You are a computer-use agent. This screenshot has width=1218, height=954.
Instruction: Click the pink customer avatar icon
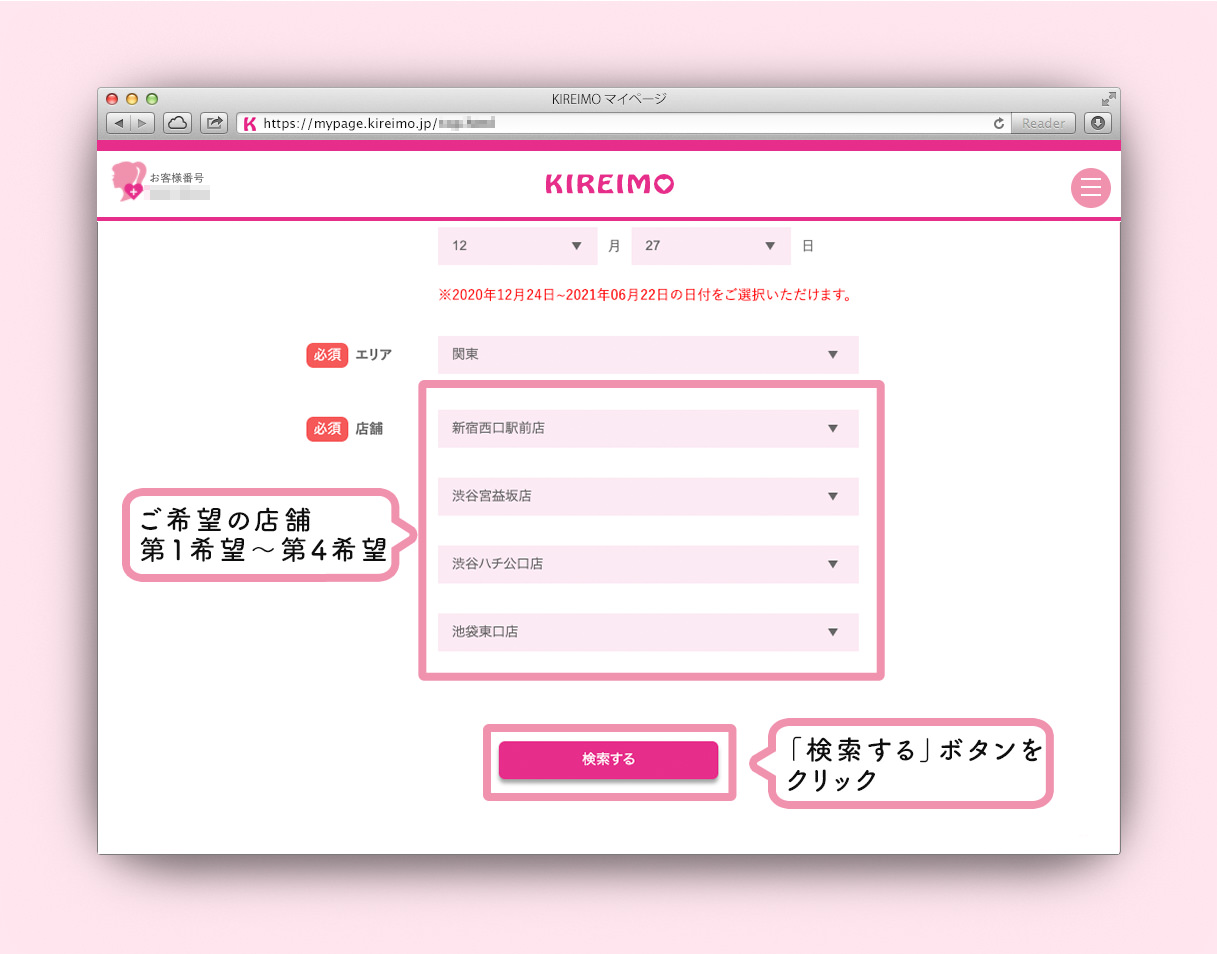click(x=128, y=182)
